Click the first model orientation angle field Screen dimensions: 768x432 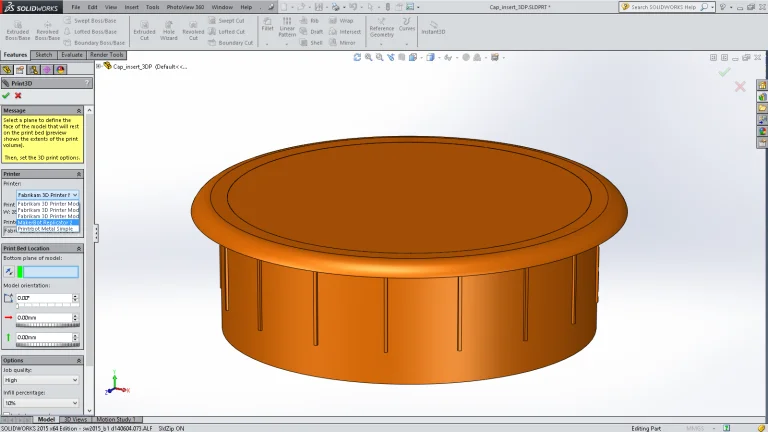pos(45,298)
